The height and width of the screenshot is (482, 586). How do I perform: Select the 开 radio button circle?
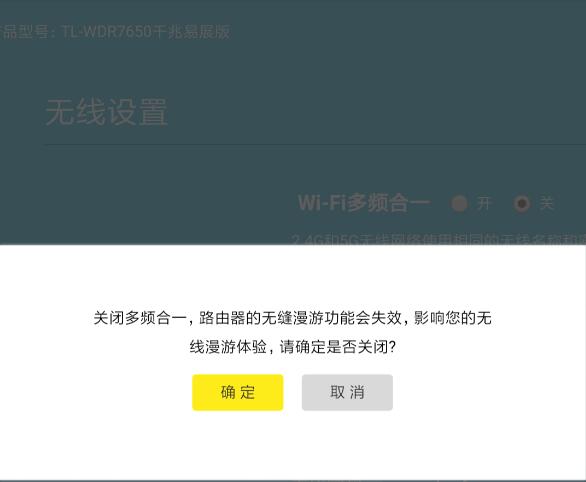click(x=459, y=204)
